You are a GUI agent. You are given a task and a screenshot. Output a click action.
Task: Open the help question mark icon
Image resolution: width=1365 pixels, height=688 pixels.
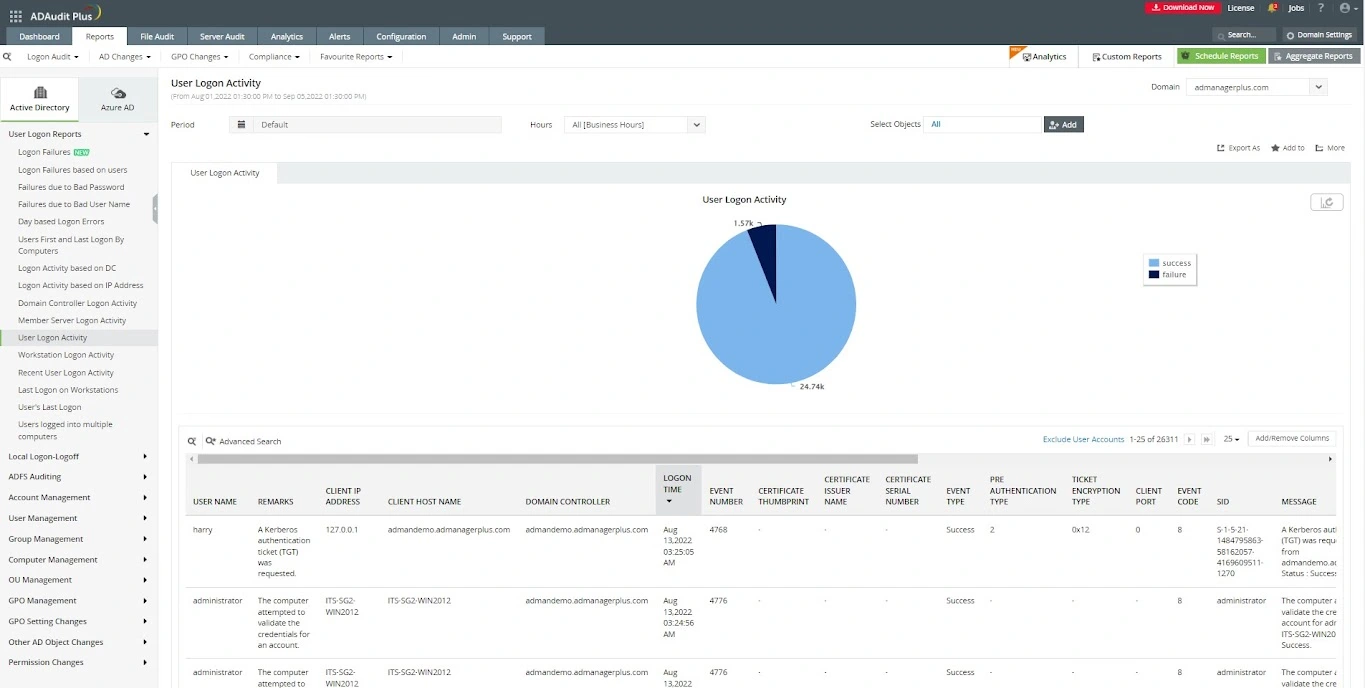1321,8
